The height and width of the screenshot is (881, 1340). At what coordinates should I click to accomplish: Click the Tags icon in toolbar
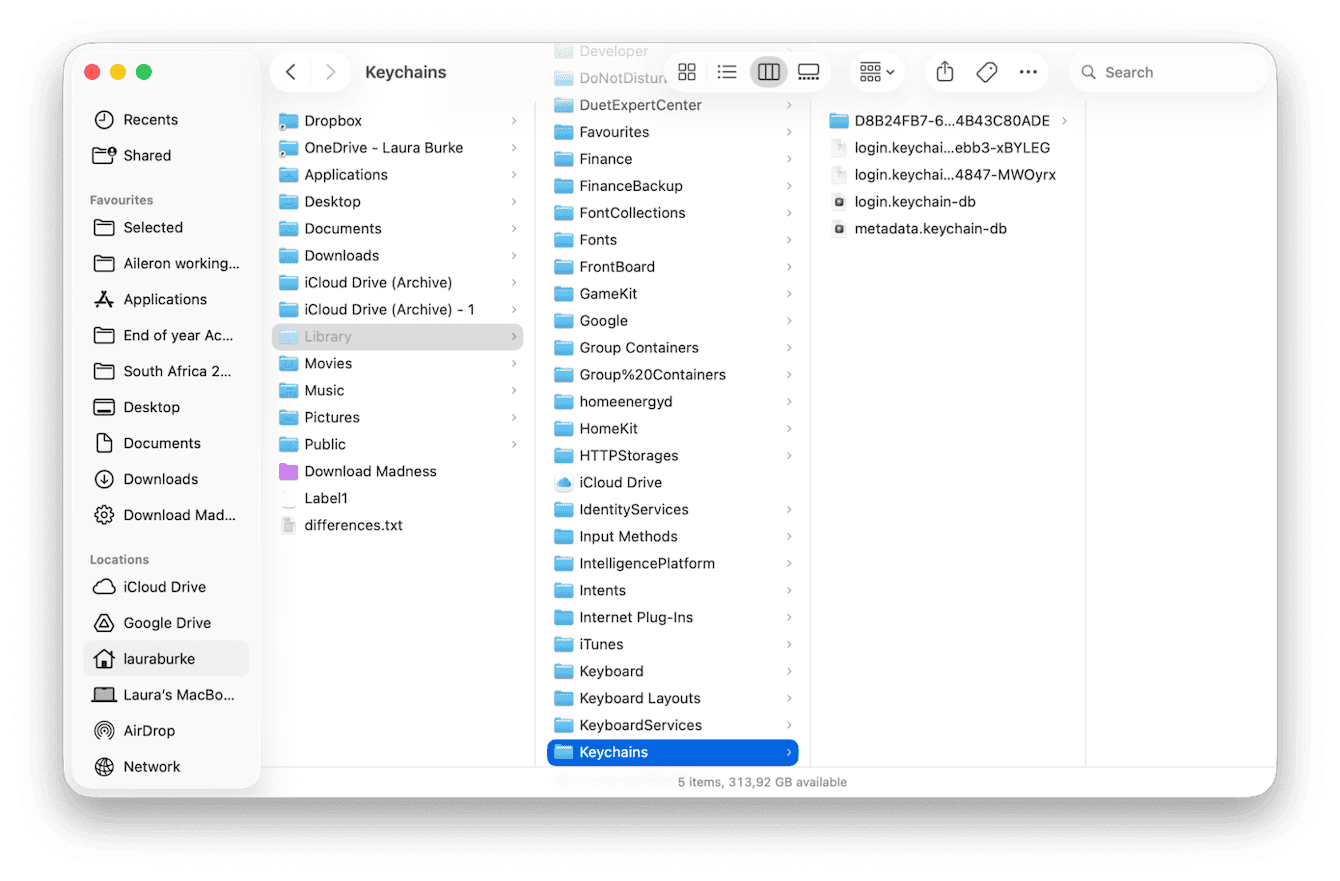point(986,71)
